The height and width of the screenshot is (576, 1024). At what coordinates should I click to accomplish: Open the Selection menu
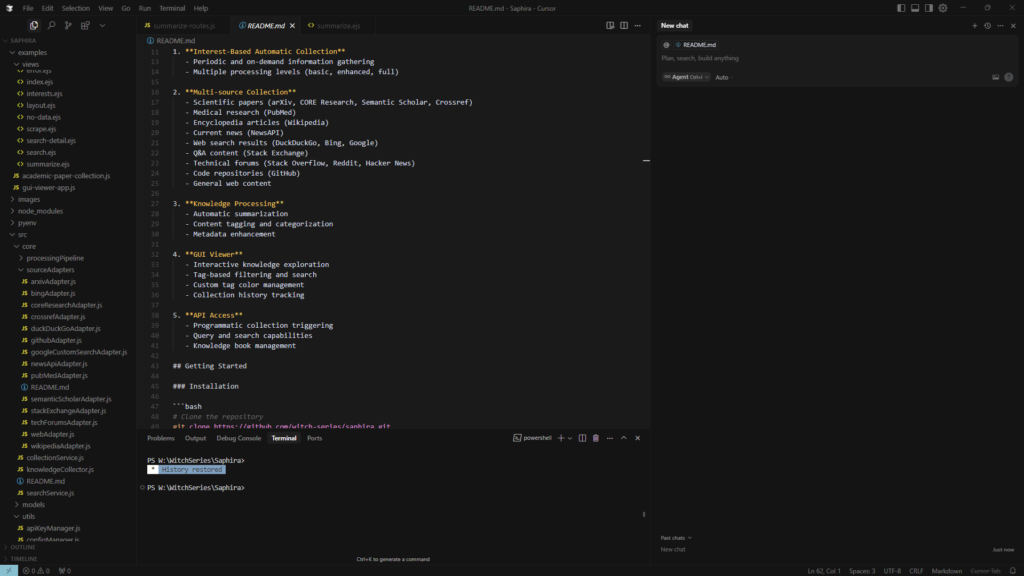pyautogui.click(x=76, y=8)
